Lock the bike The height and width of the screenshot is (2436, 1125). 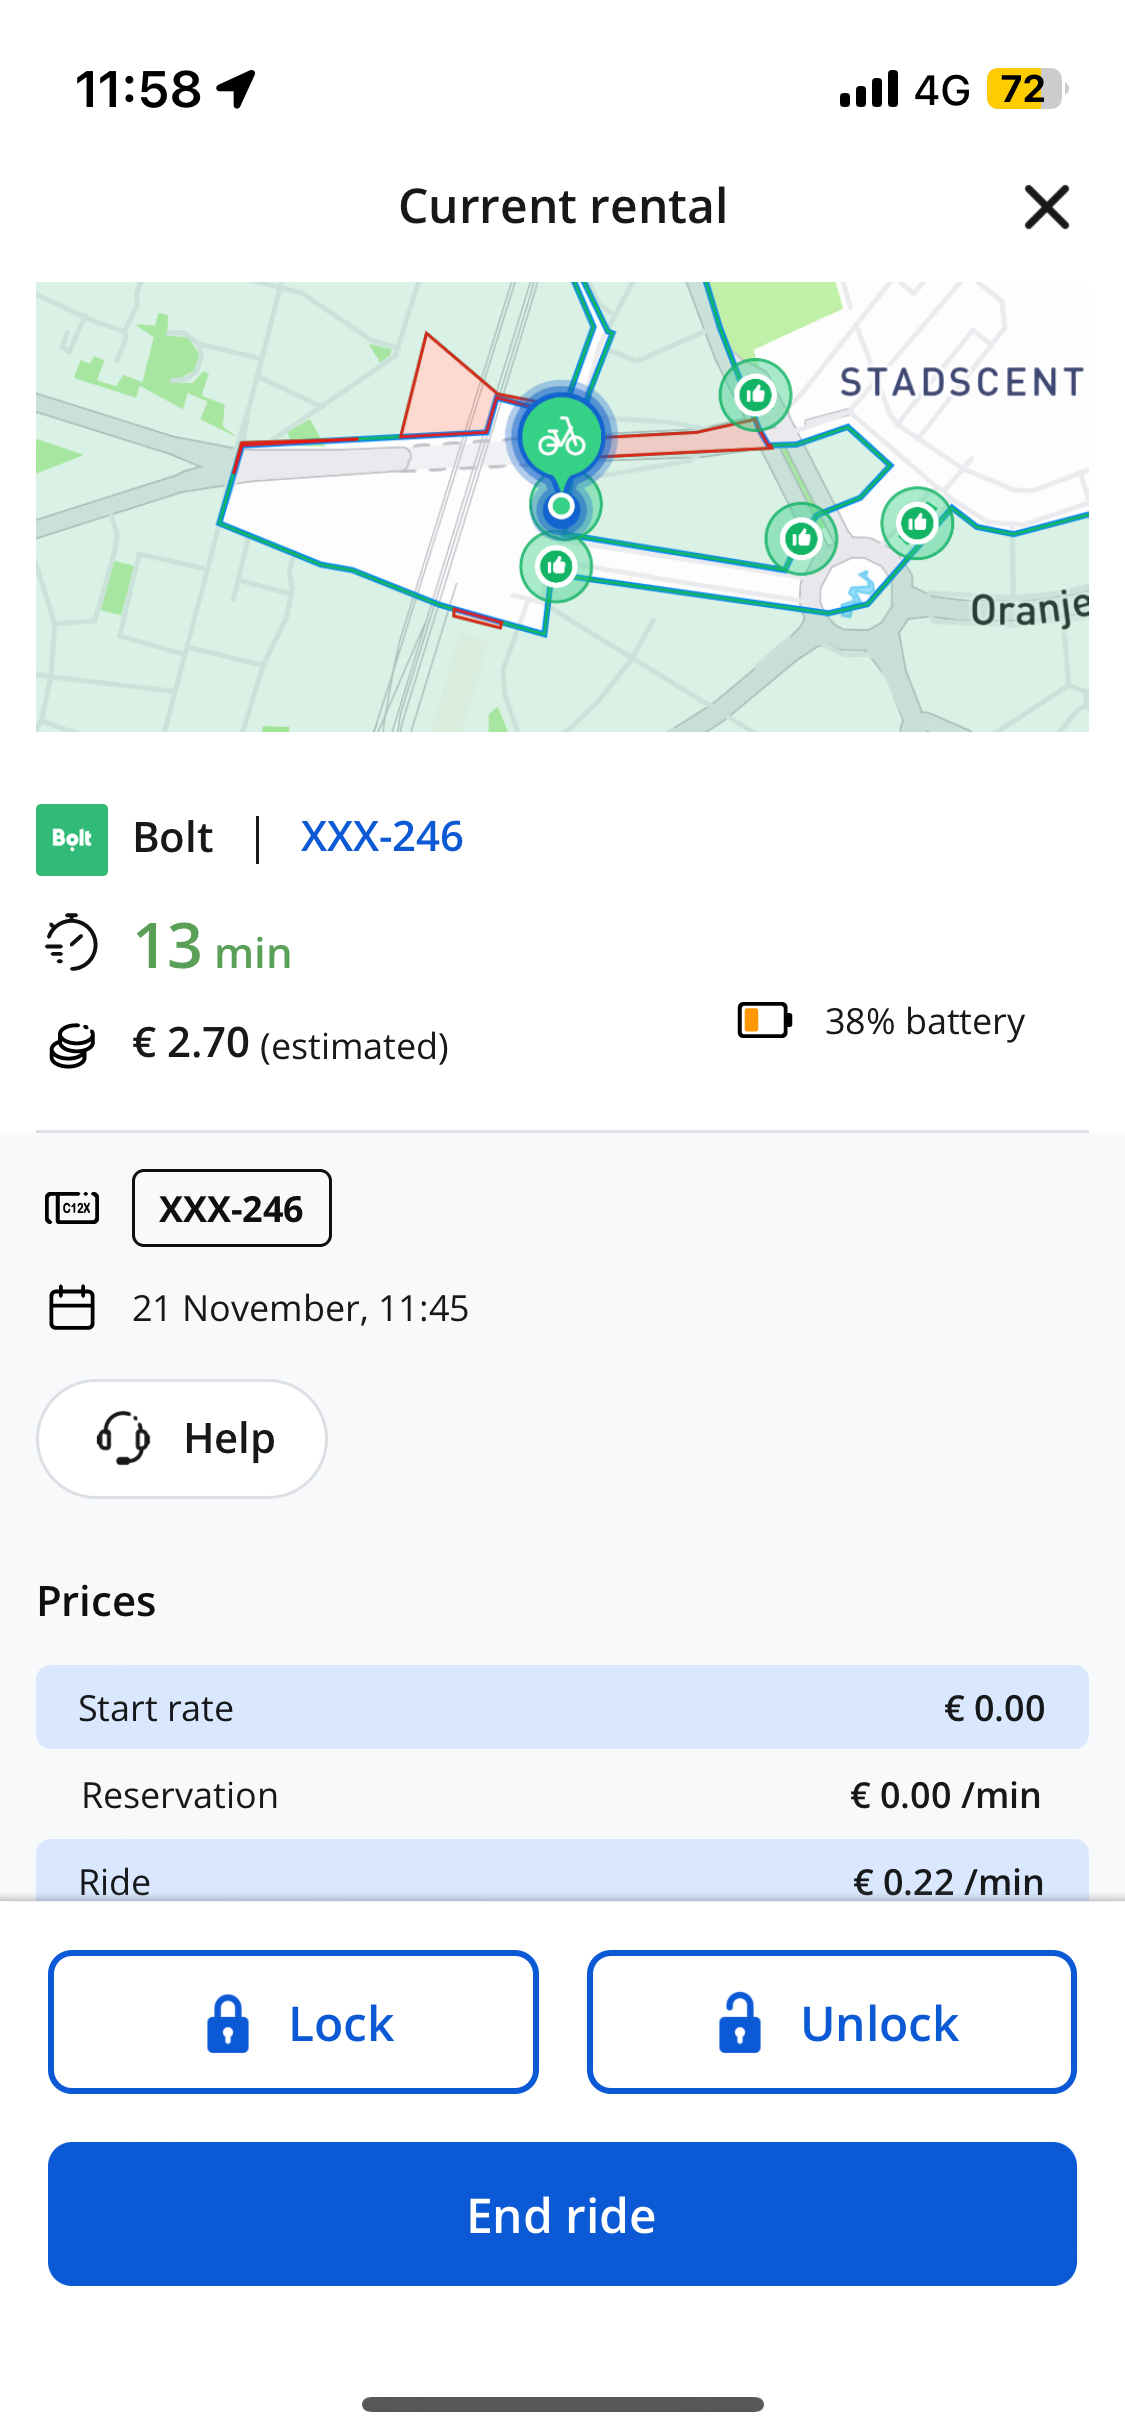(293, 2022)
